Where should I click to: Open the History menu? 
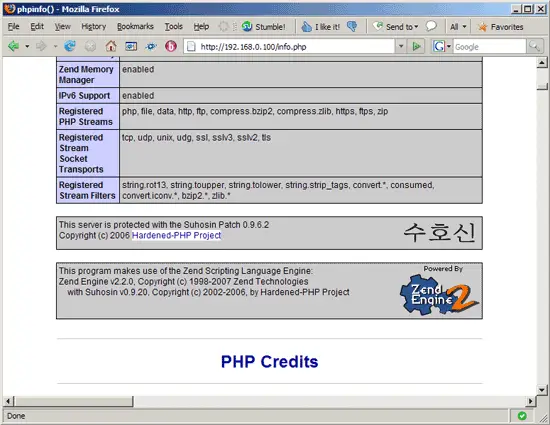click(x=94, y=27)
